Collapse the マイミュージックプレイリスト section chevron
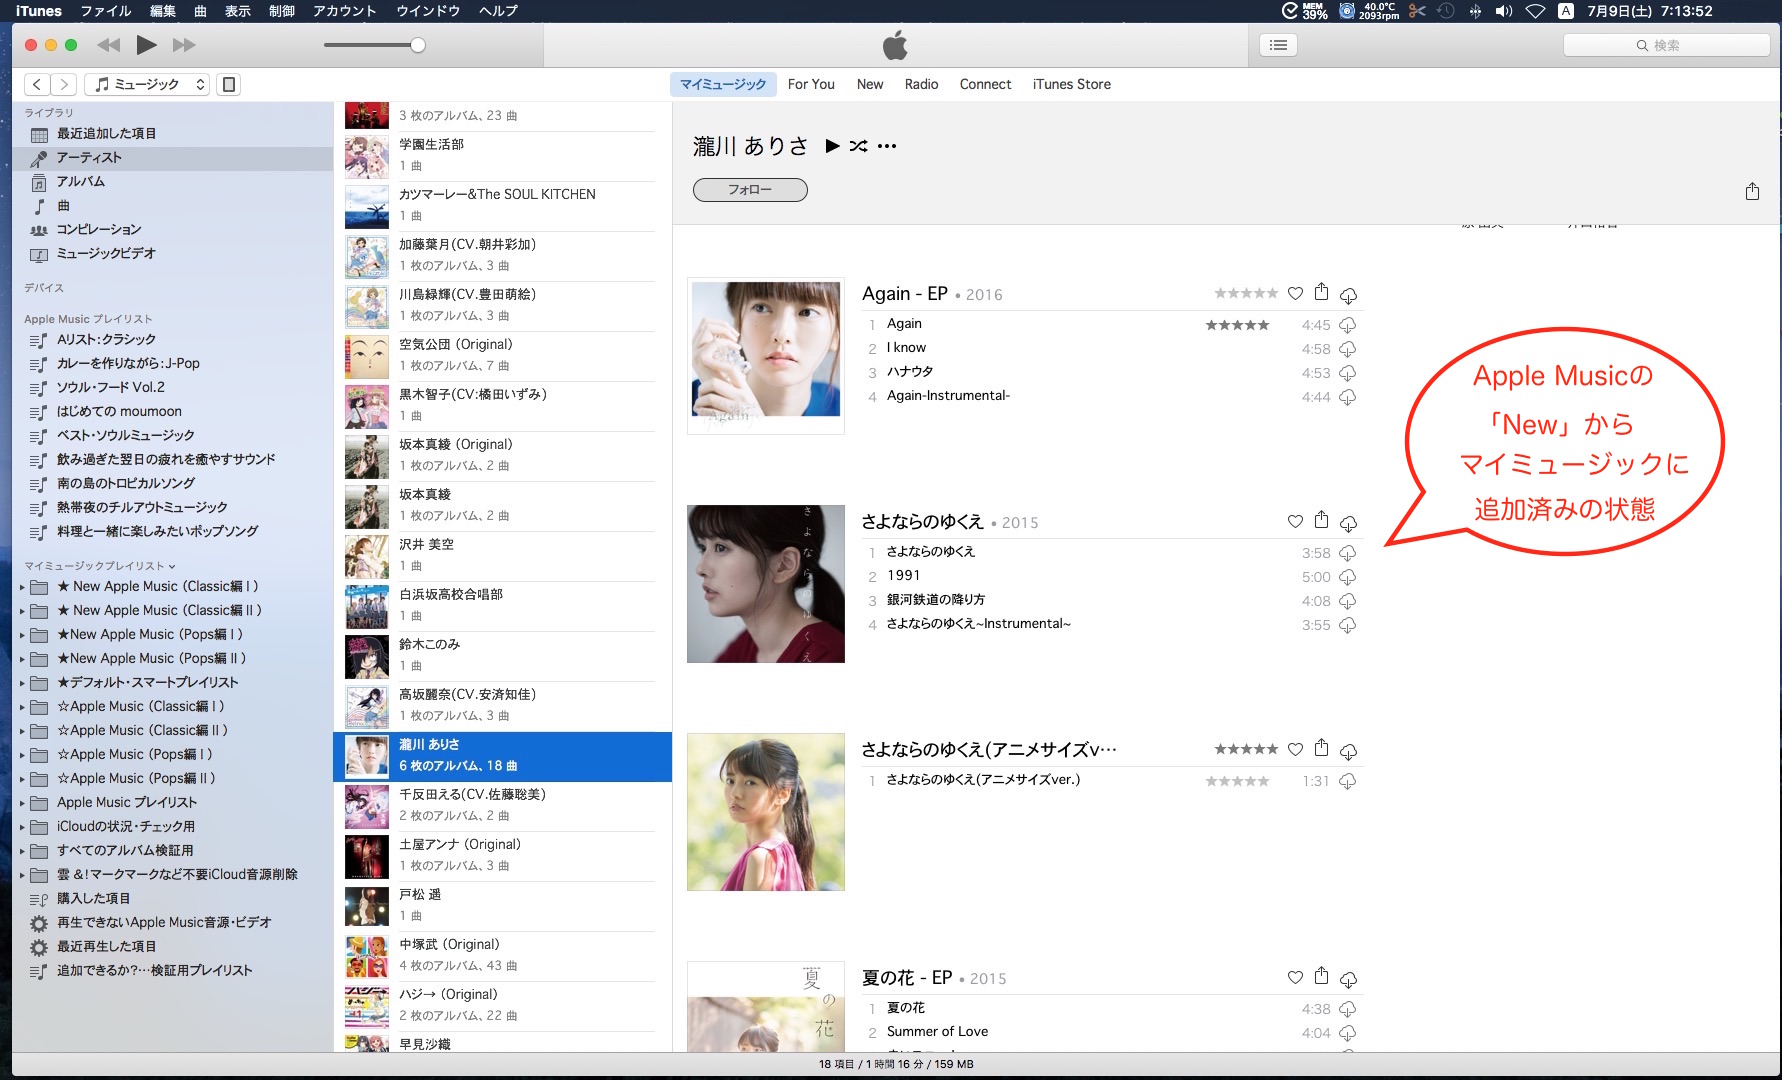The image size is (1782, 1080). pos(172,566)
